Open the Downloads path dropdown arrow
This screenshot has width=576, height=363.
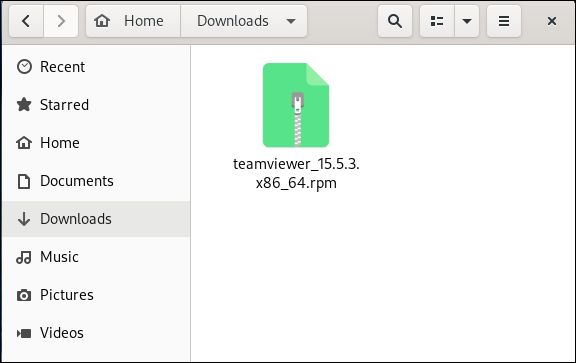pyautogui.click(x=291, y=21)
